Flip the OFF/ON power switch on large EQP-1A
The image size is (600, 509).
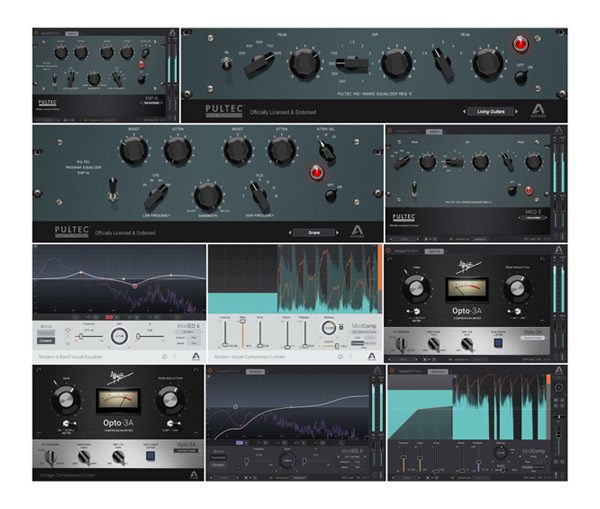click(331, 195)
